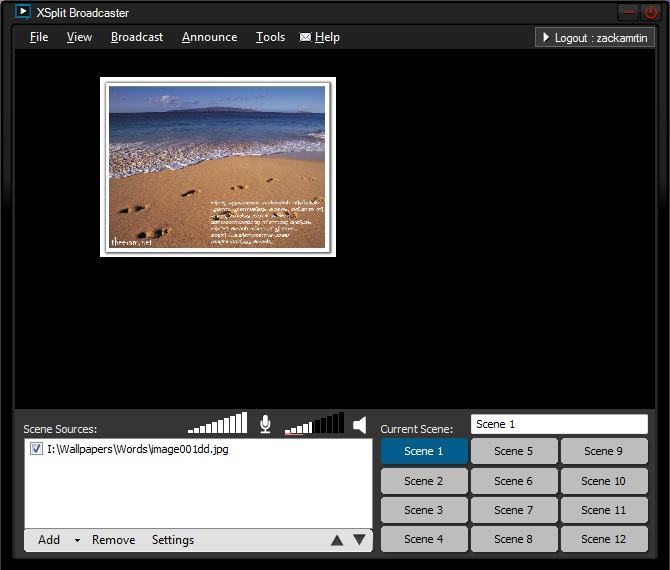
Task: Mute the microphone icon
Action: (265, 424)
